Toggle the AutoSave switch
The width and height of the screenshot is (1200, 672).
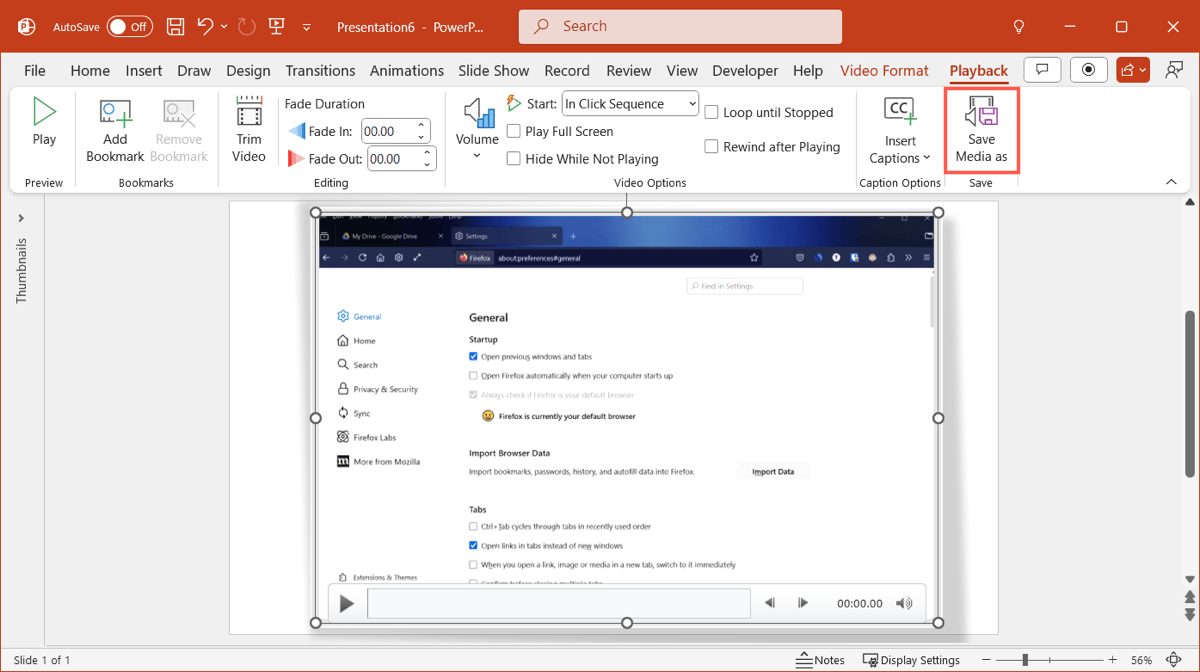(x=130, y=27)
